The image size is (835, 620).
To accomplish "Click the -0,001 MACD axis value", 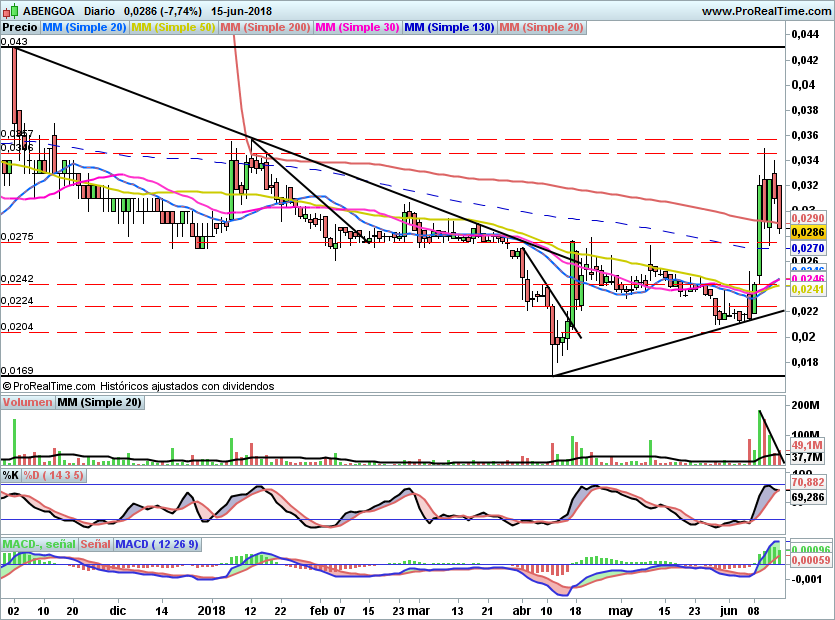I will (x=807, y=580).
